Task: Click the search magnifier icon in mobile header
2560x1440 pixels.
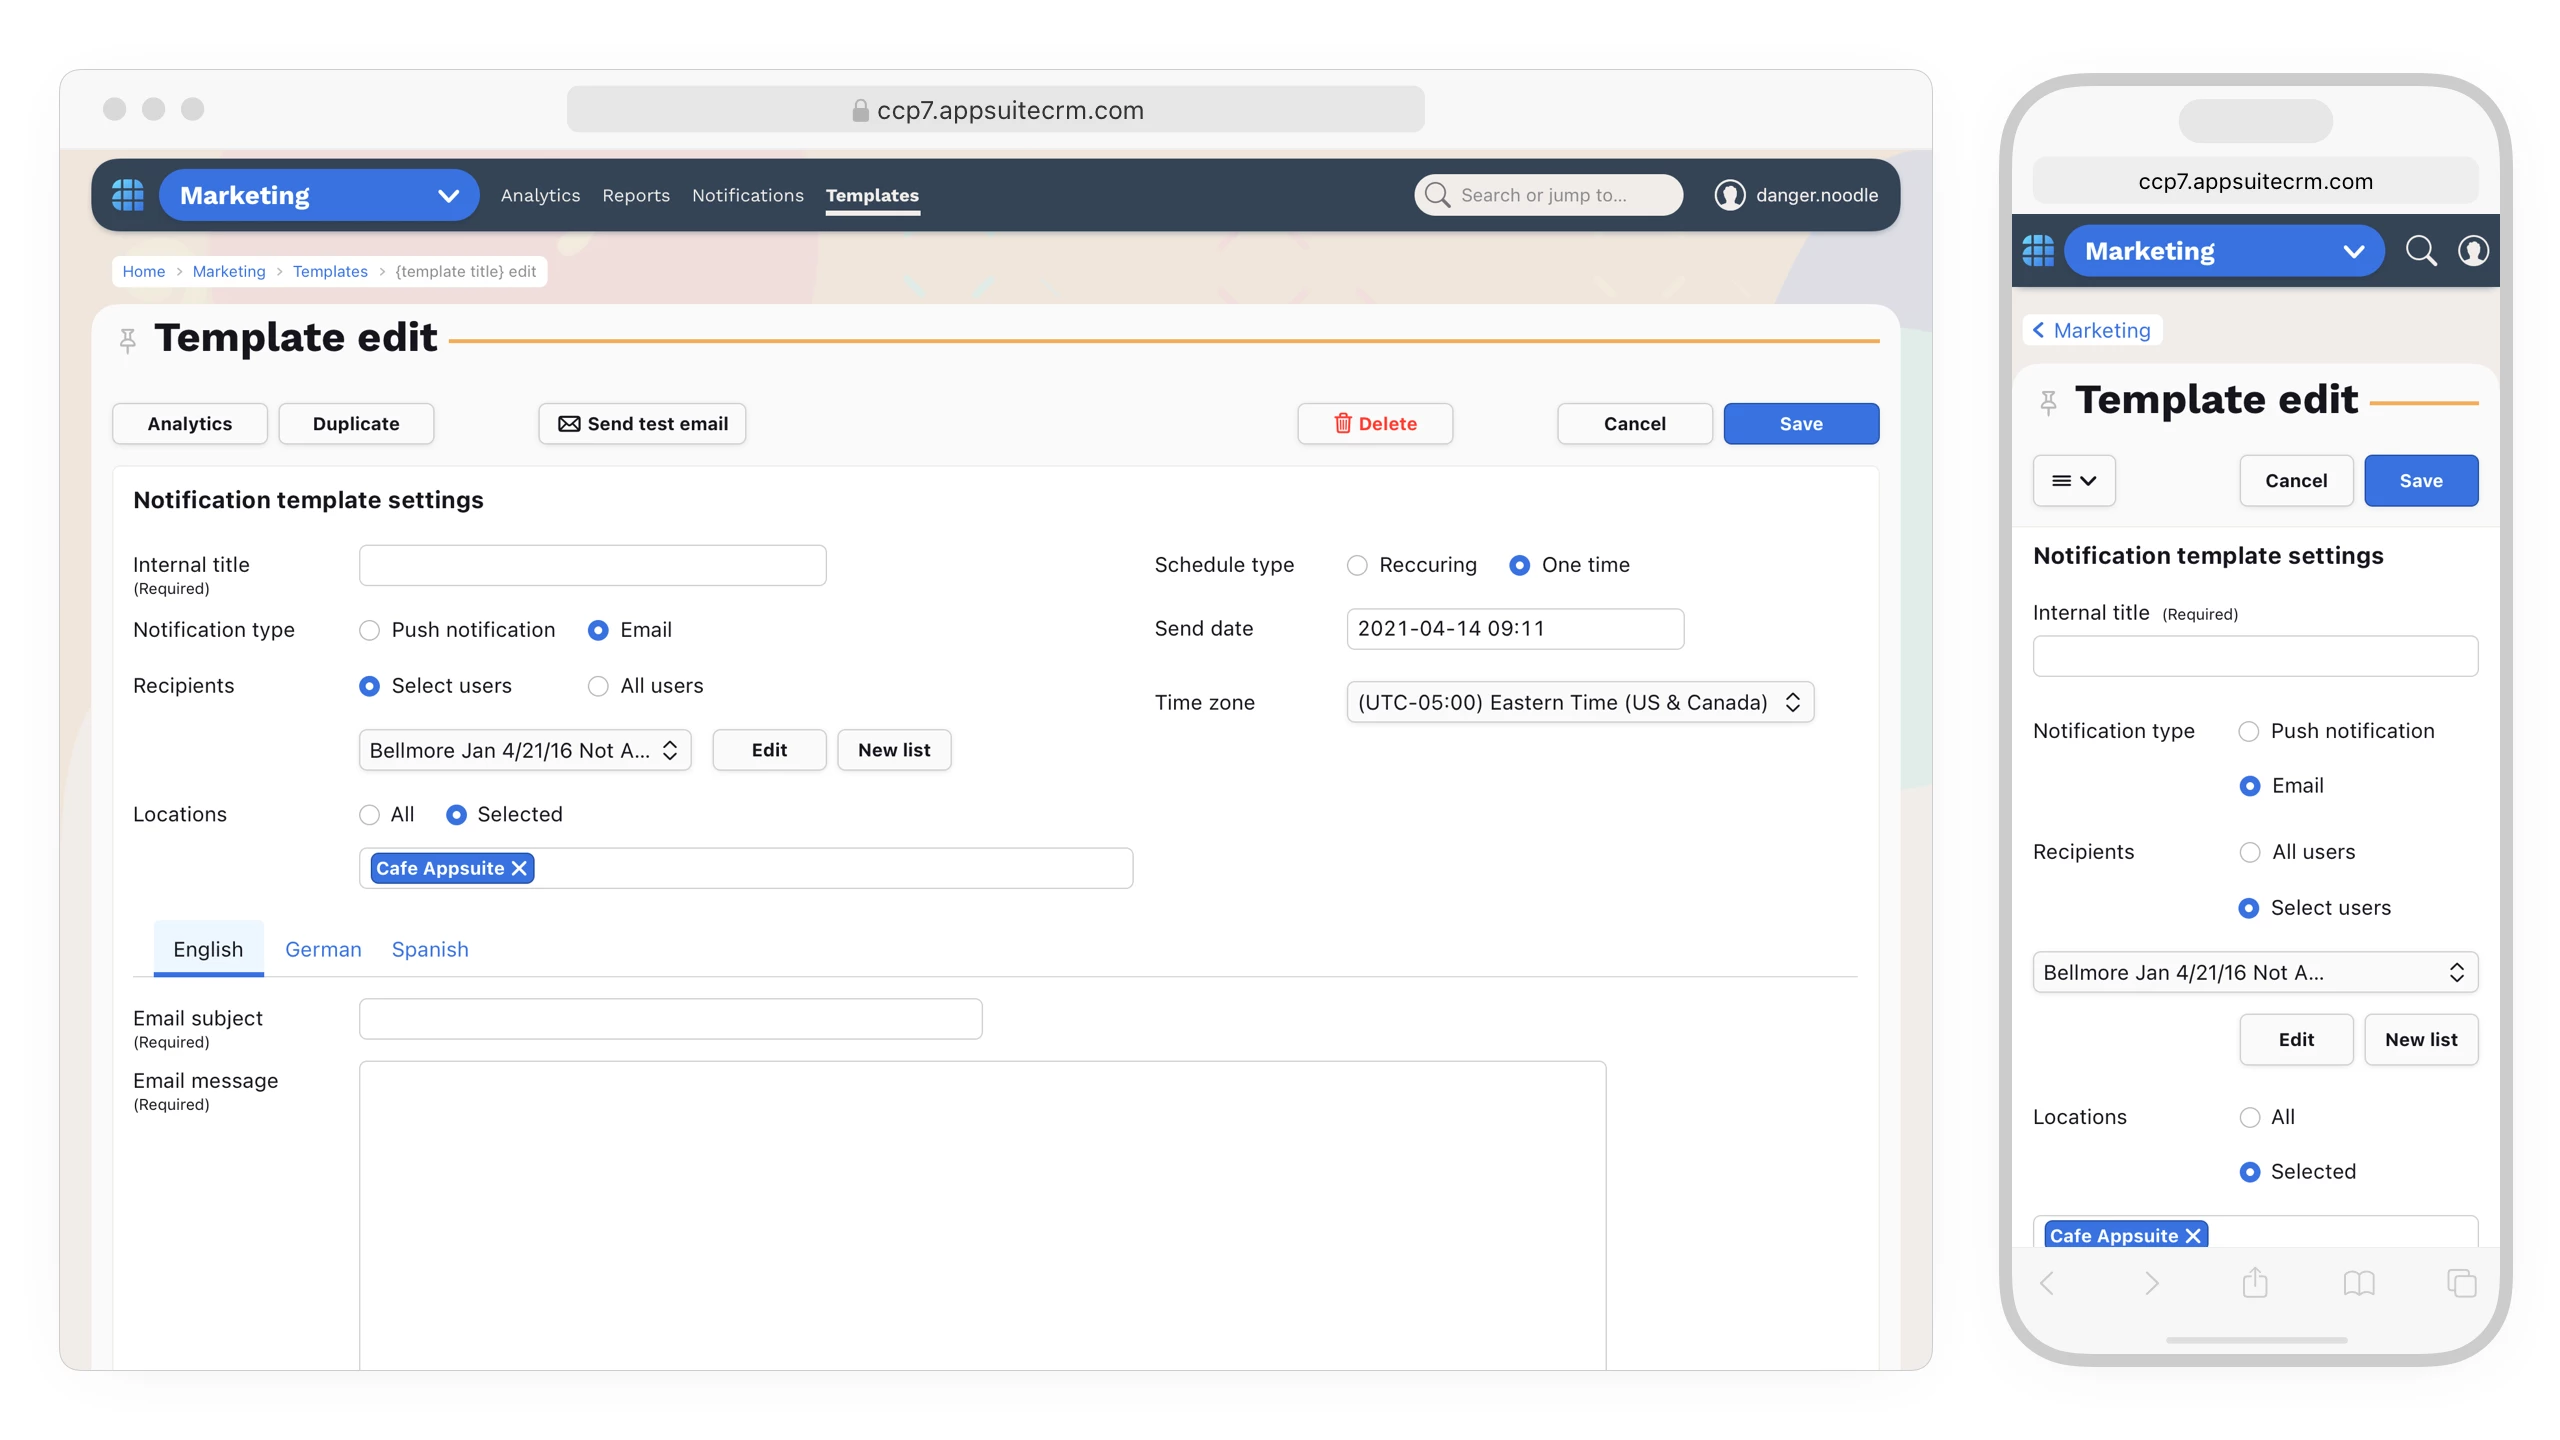Action: [2420, 250]
